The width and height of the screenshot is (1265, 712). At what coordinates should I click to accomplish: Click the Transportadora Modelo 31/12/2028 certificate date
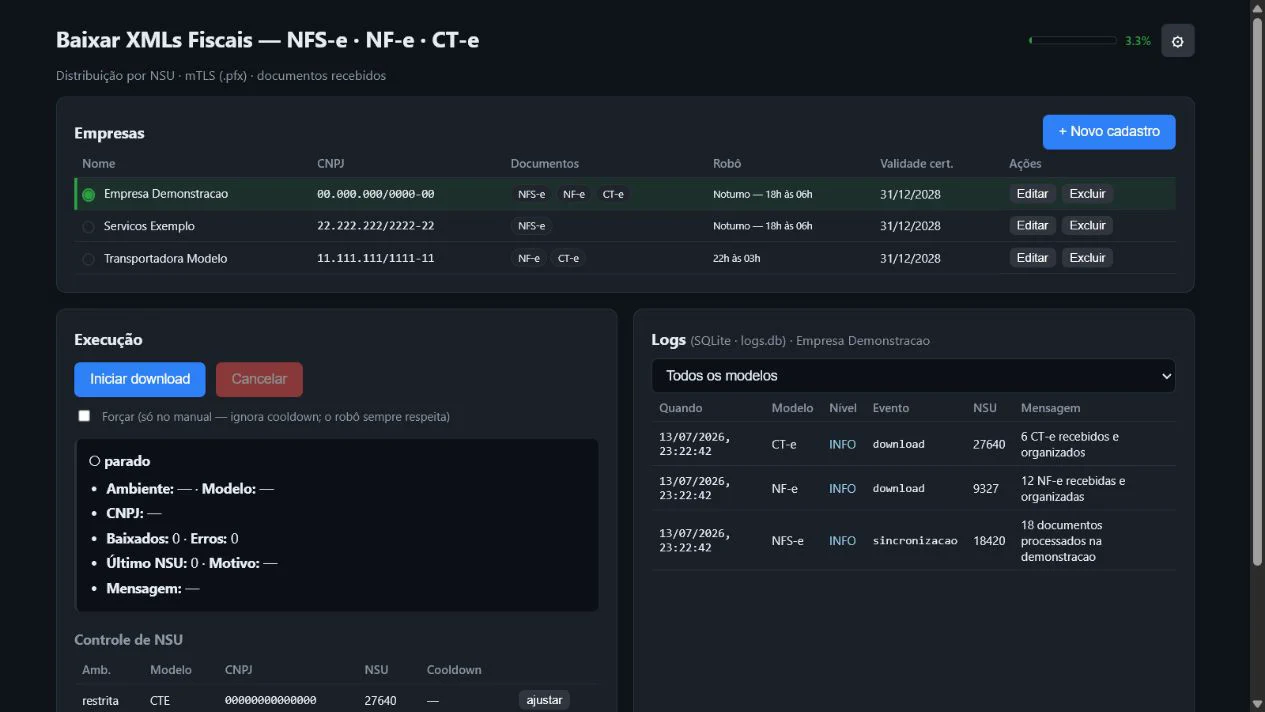pos(910,258)
